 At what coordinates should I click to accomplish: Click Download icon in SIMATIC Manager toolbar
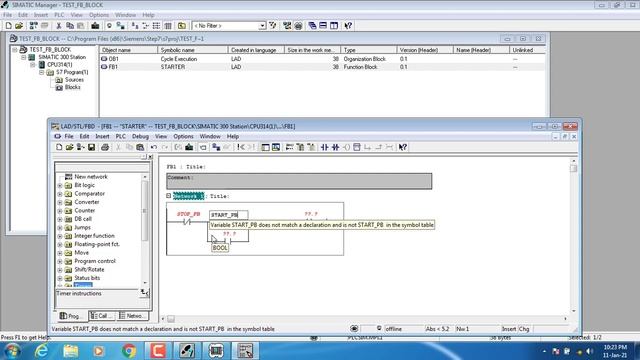[x=95, y=26]
